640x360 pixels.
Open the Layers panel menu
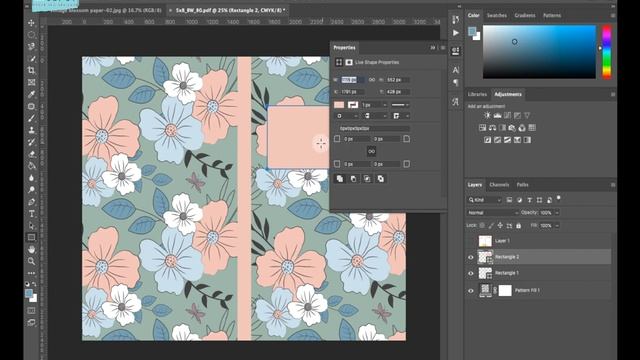[x=613, y=185]
